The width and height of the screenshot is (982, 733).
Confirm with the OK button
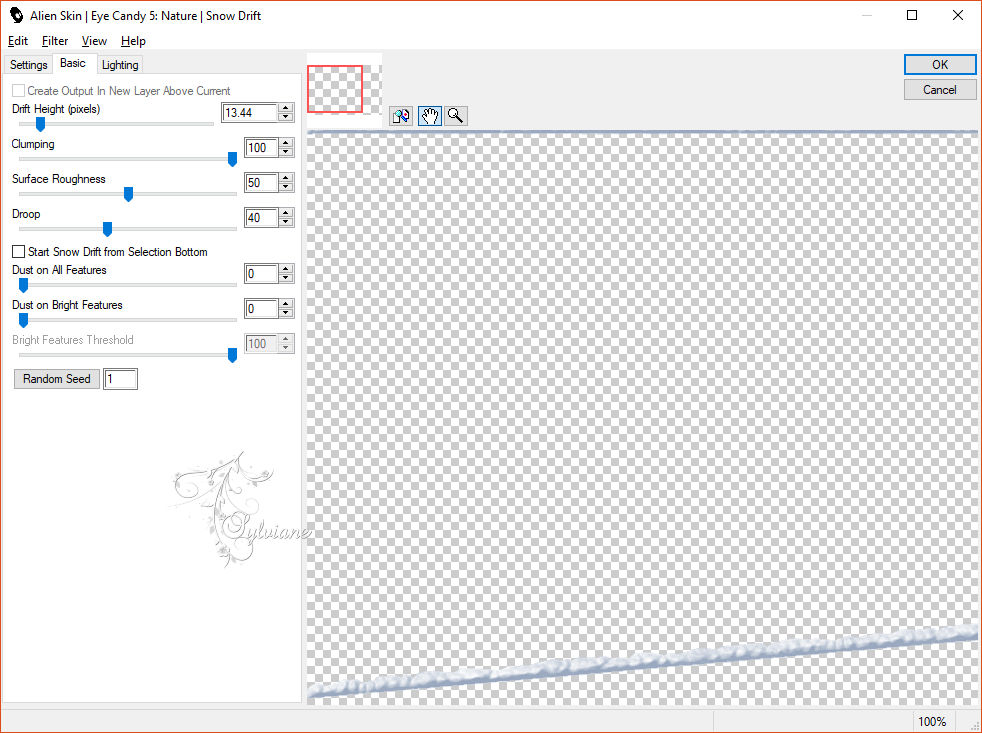[x=939, y=65]
